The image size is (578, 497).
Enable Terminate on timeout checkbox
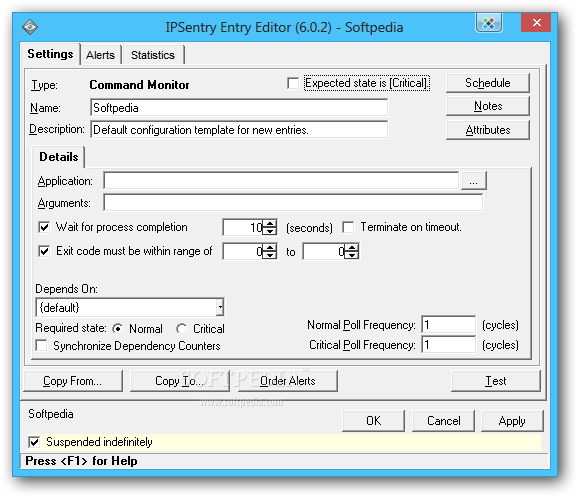click(348, 227)
